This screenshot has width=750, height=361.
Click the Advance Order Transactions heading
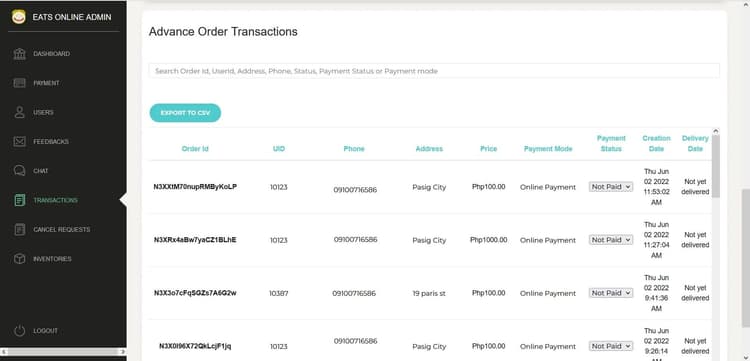pyautogui.click(x=223, y=32)
